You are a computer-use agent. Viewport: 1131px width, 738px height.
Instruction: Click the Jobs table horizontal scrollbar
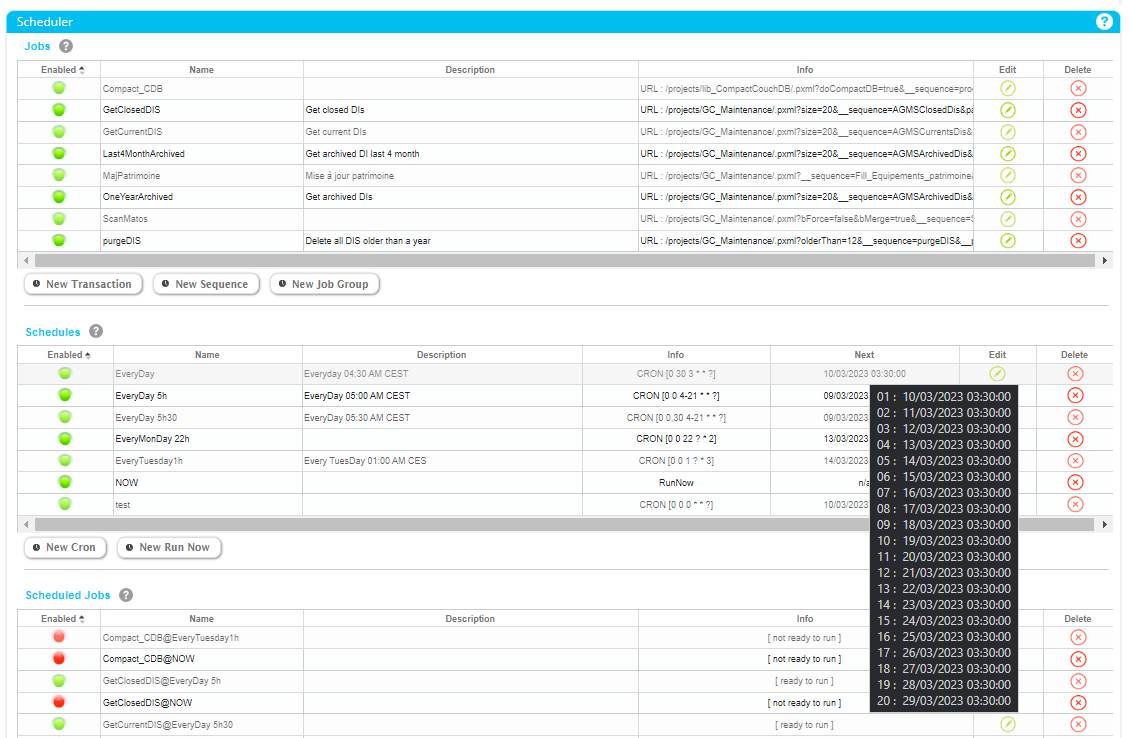560,260
